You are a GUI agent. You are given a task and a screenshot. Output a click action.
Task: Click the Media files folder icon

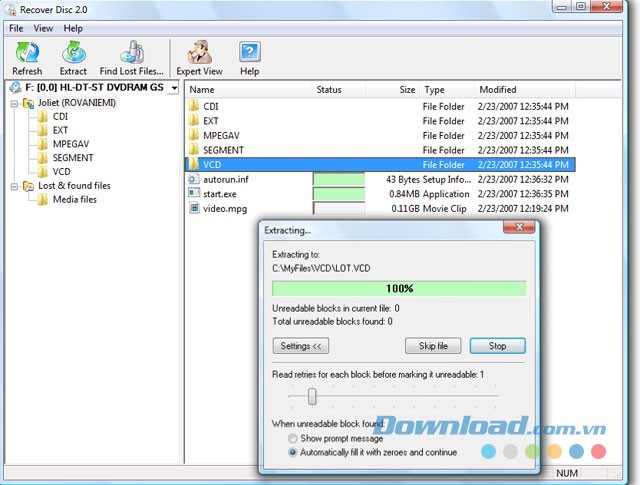pyautogui.click(x=42, y=200)
